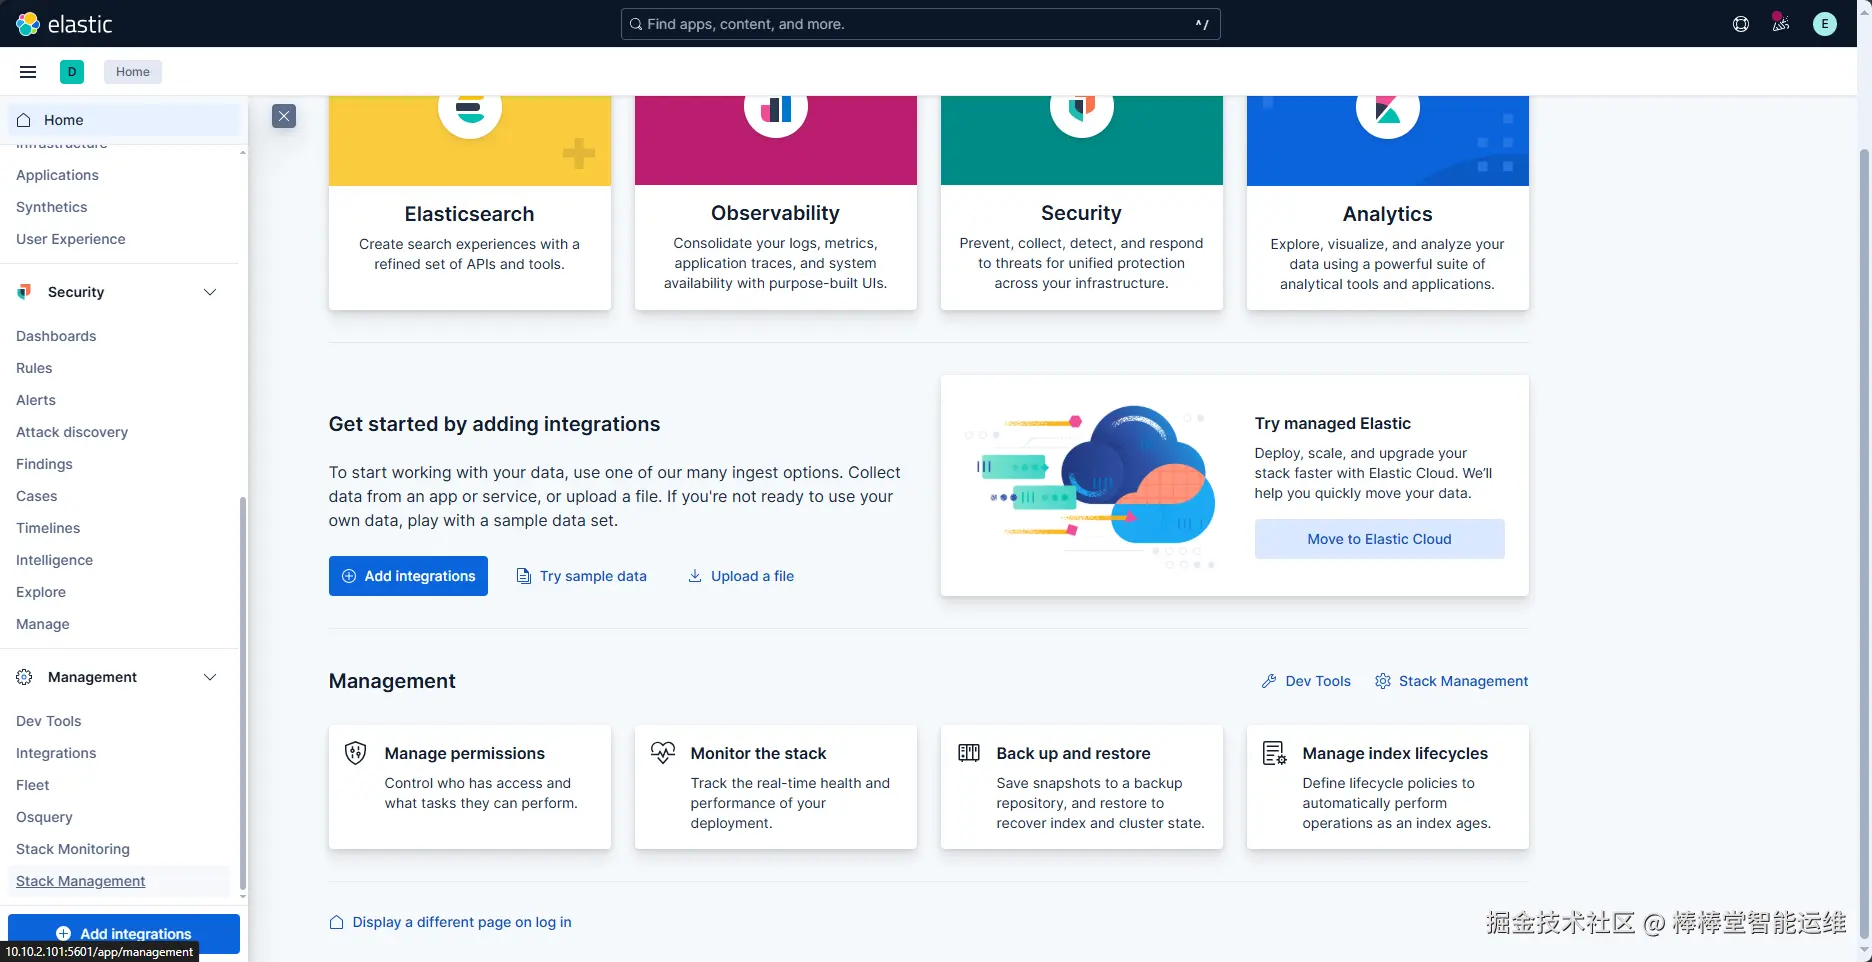Click Move to Elastic Cloud button
Viewport: 1872px width, 962px height.
[1380, 539]
